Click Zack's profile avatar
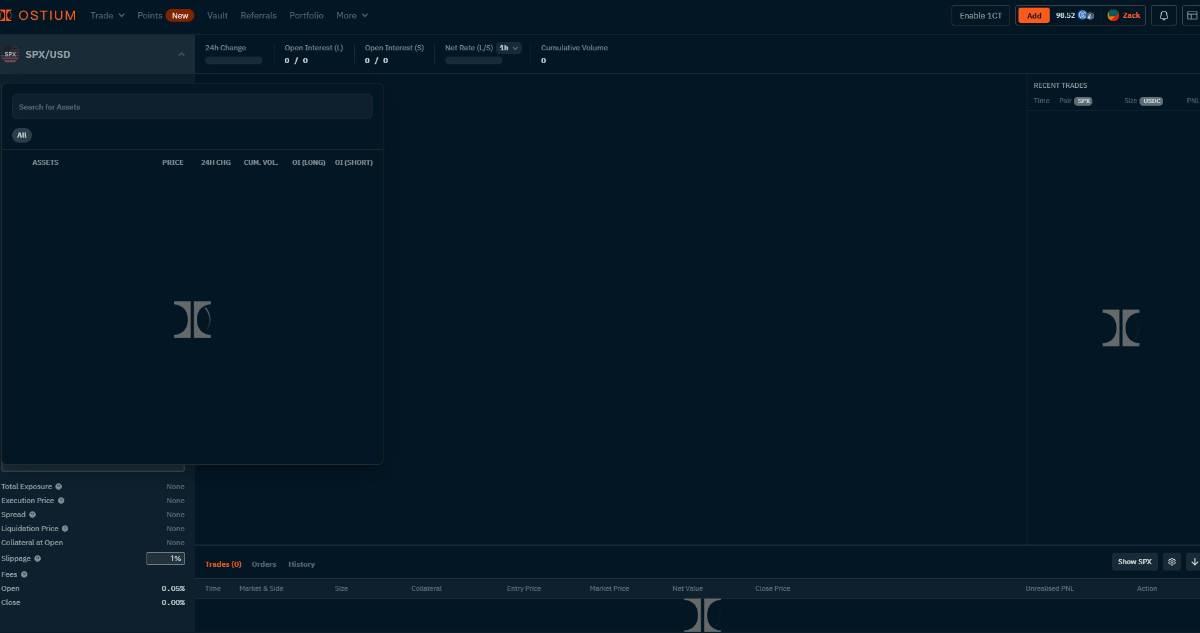 [1113, 15]
